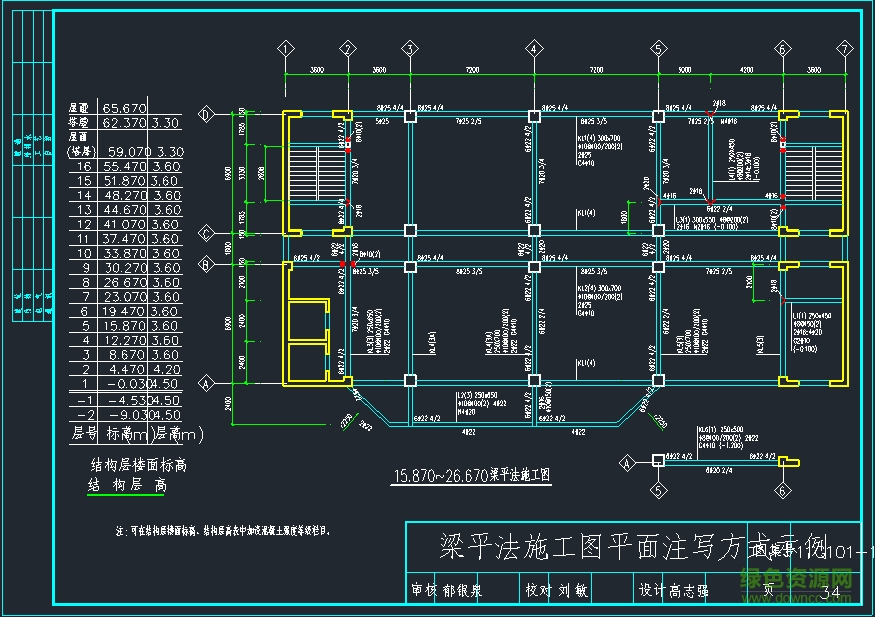The width and height of the screenshot is (875, 617).
Task: Click axis bubble D on the left side
Action: coord(207,116)
